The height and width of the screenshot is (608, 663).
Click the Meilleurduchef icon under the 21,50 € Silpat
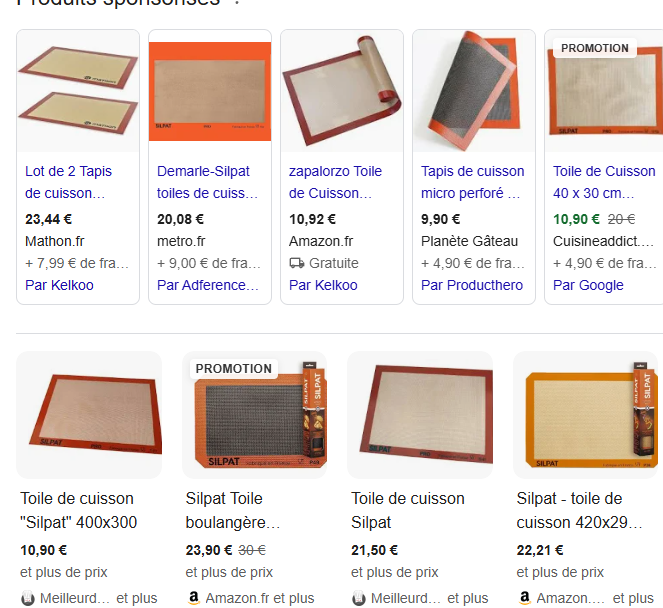359,598
